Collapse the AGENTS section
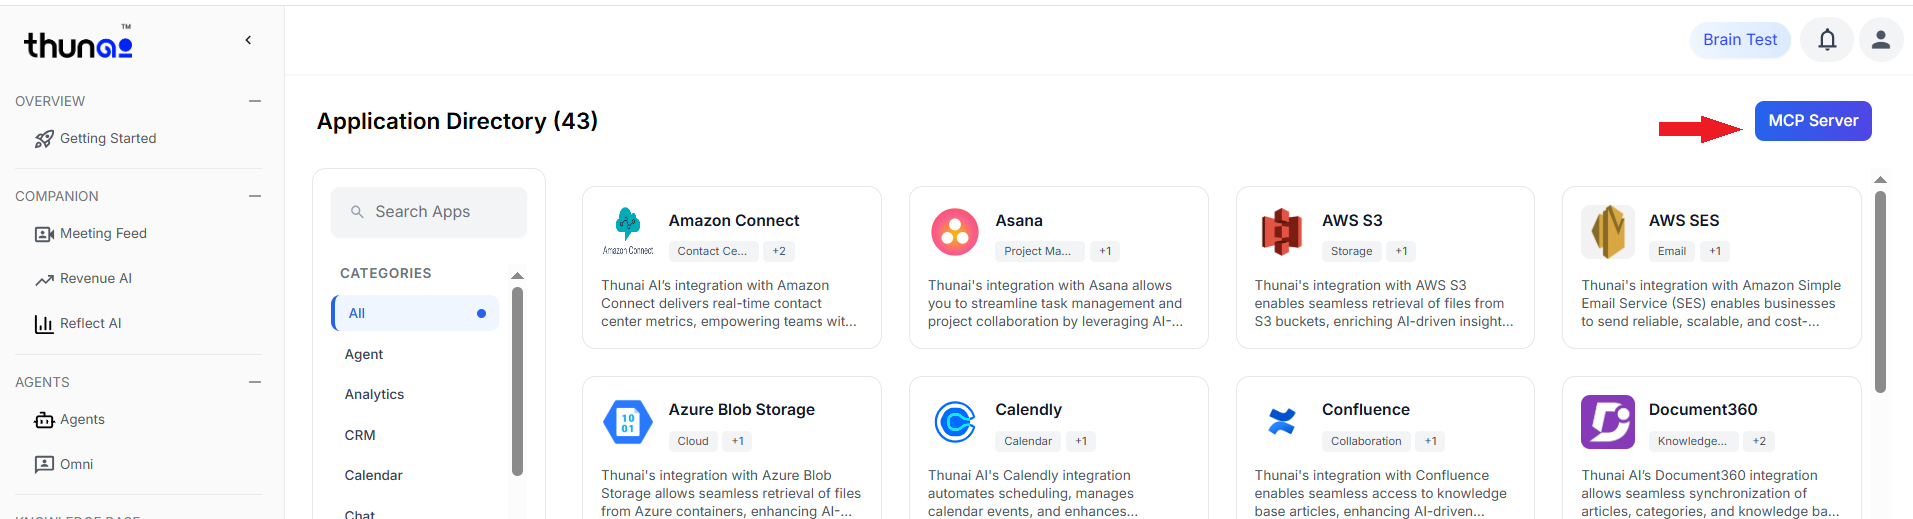Viewport: 1913px width, 519px height. click(x=255, y=382)
